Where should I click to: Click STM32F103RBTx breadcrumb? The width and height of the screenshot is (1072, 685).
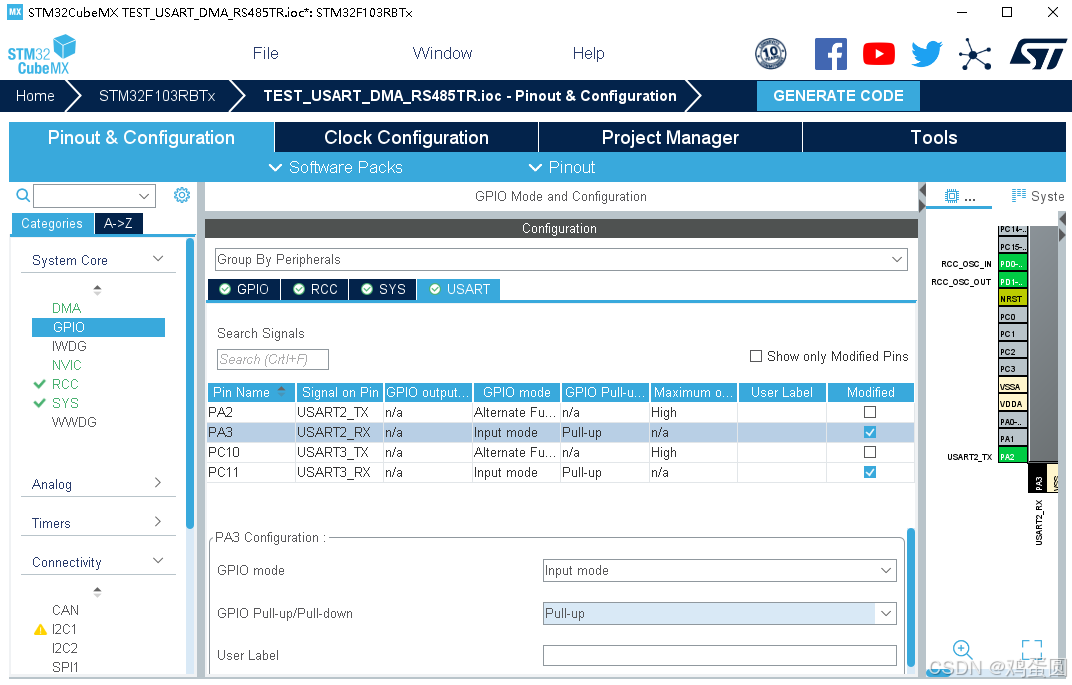(157, 96)
